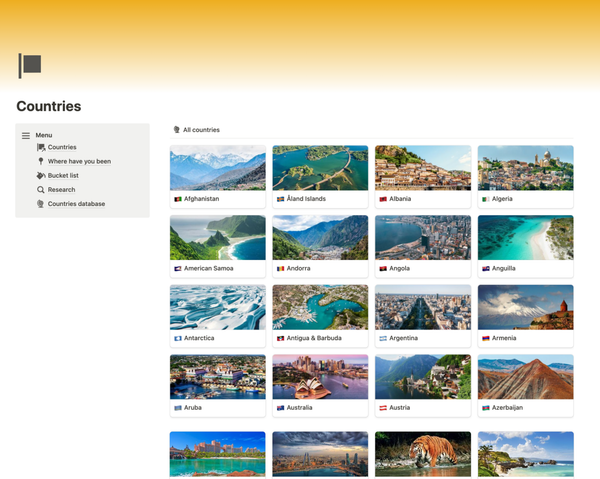The width and height of the screenshot is (600, 479).
Task: Click the Australia flag icon
Action: click(x=280, y=408)
